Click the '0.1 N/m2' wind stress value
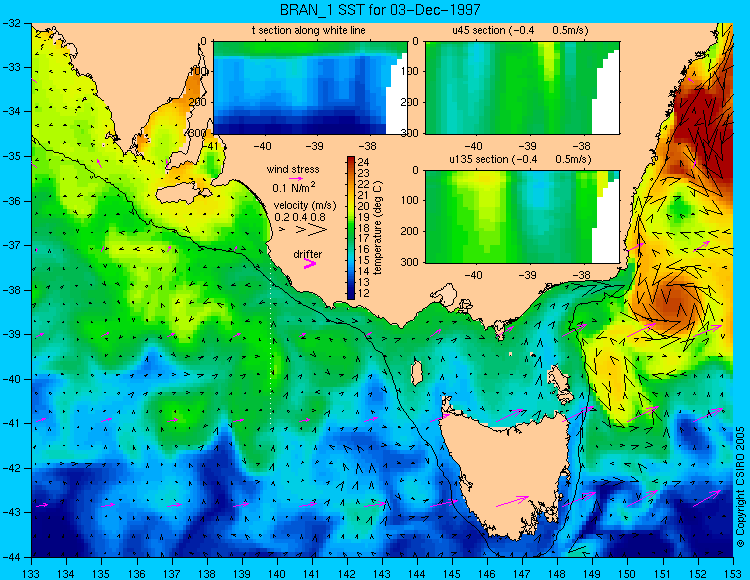 (x=294, y=187)
